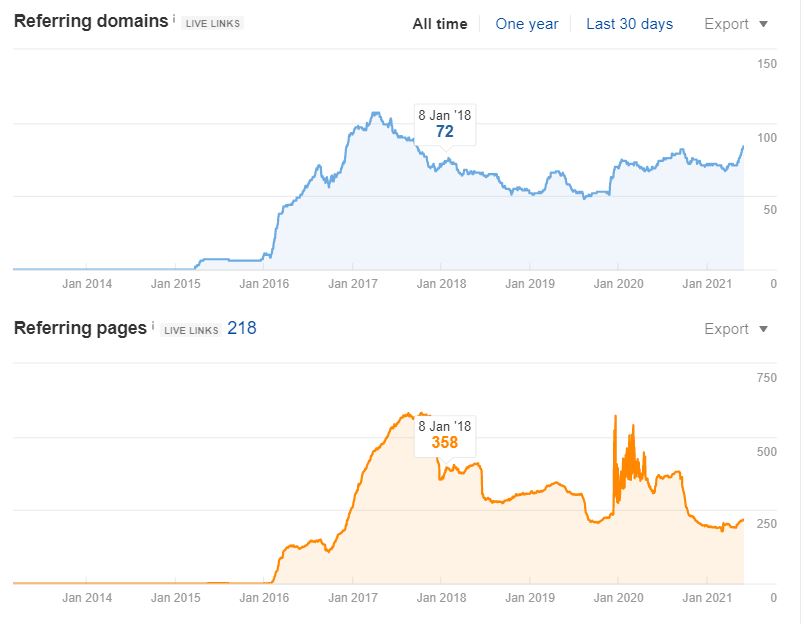Click the Referring pages heading

pyautogui.click(x=80, y=328)
